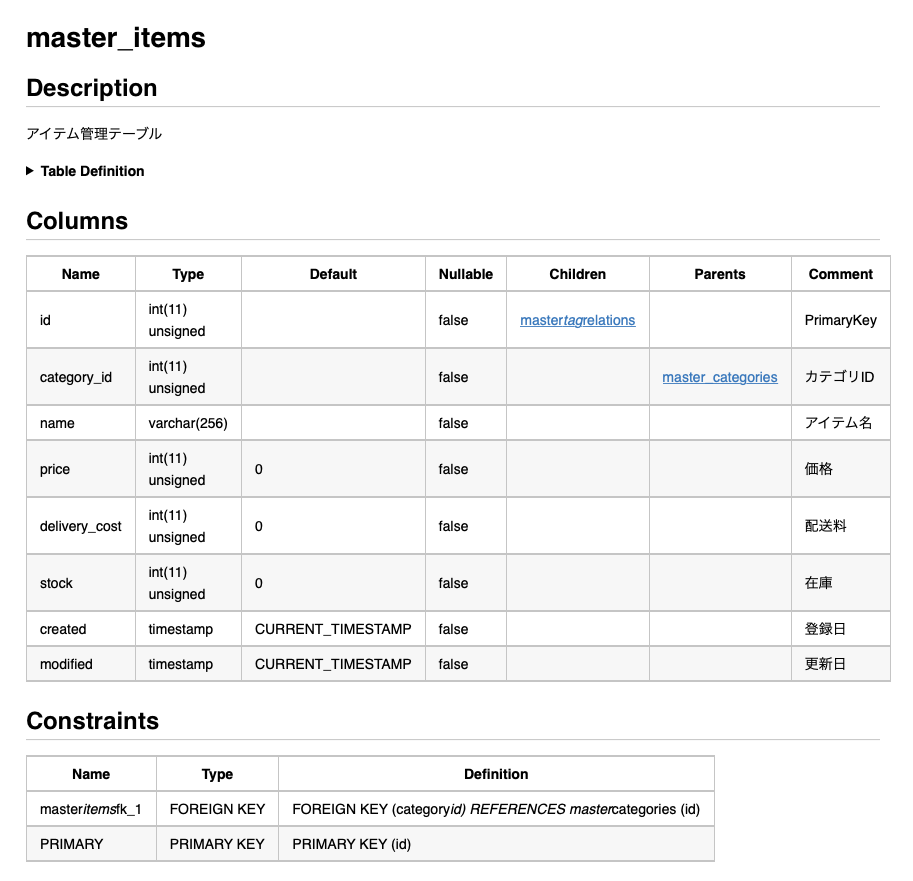Click the default 0 in stock row
The height and width of the screenshot is (881, 913).
tap(333, 583)
